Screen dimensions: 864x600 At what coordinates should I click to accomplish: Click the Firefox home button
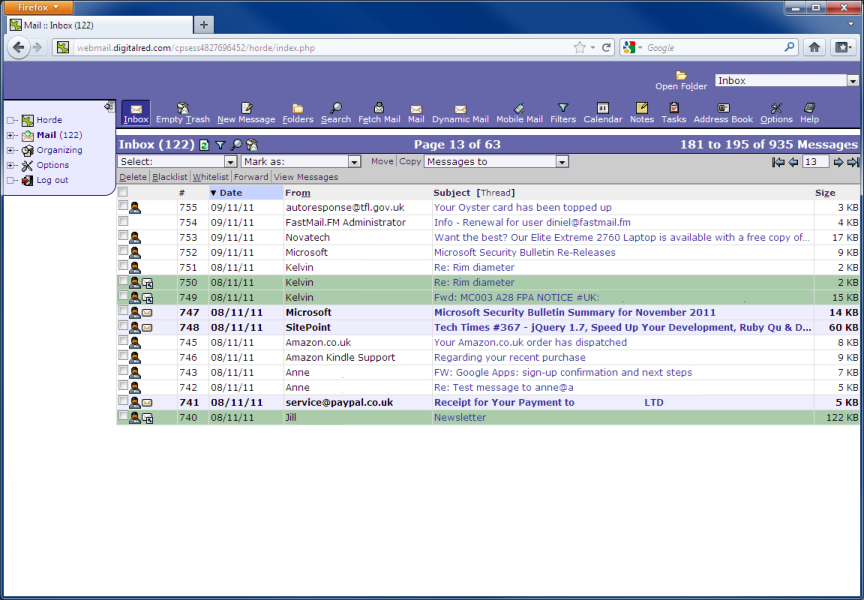[x=814, y=47]
